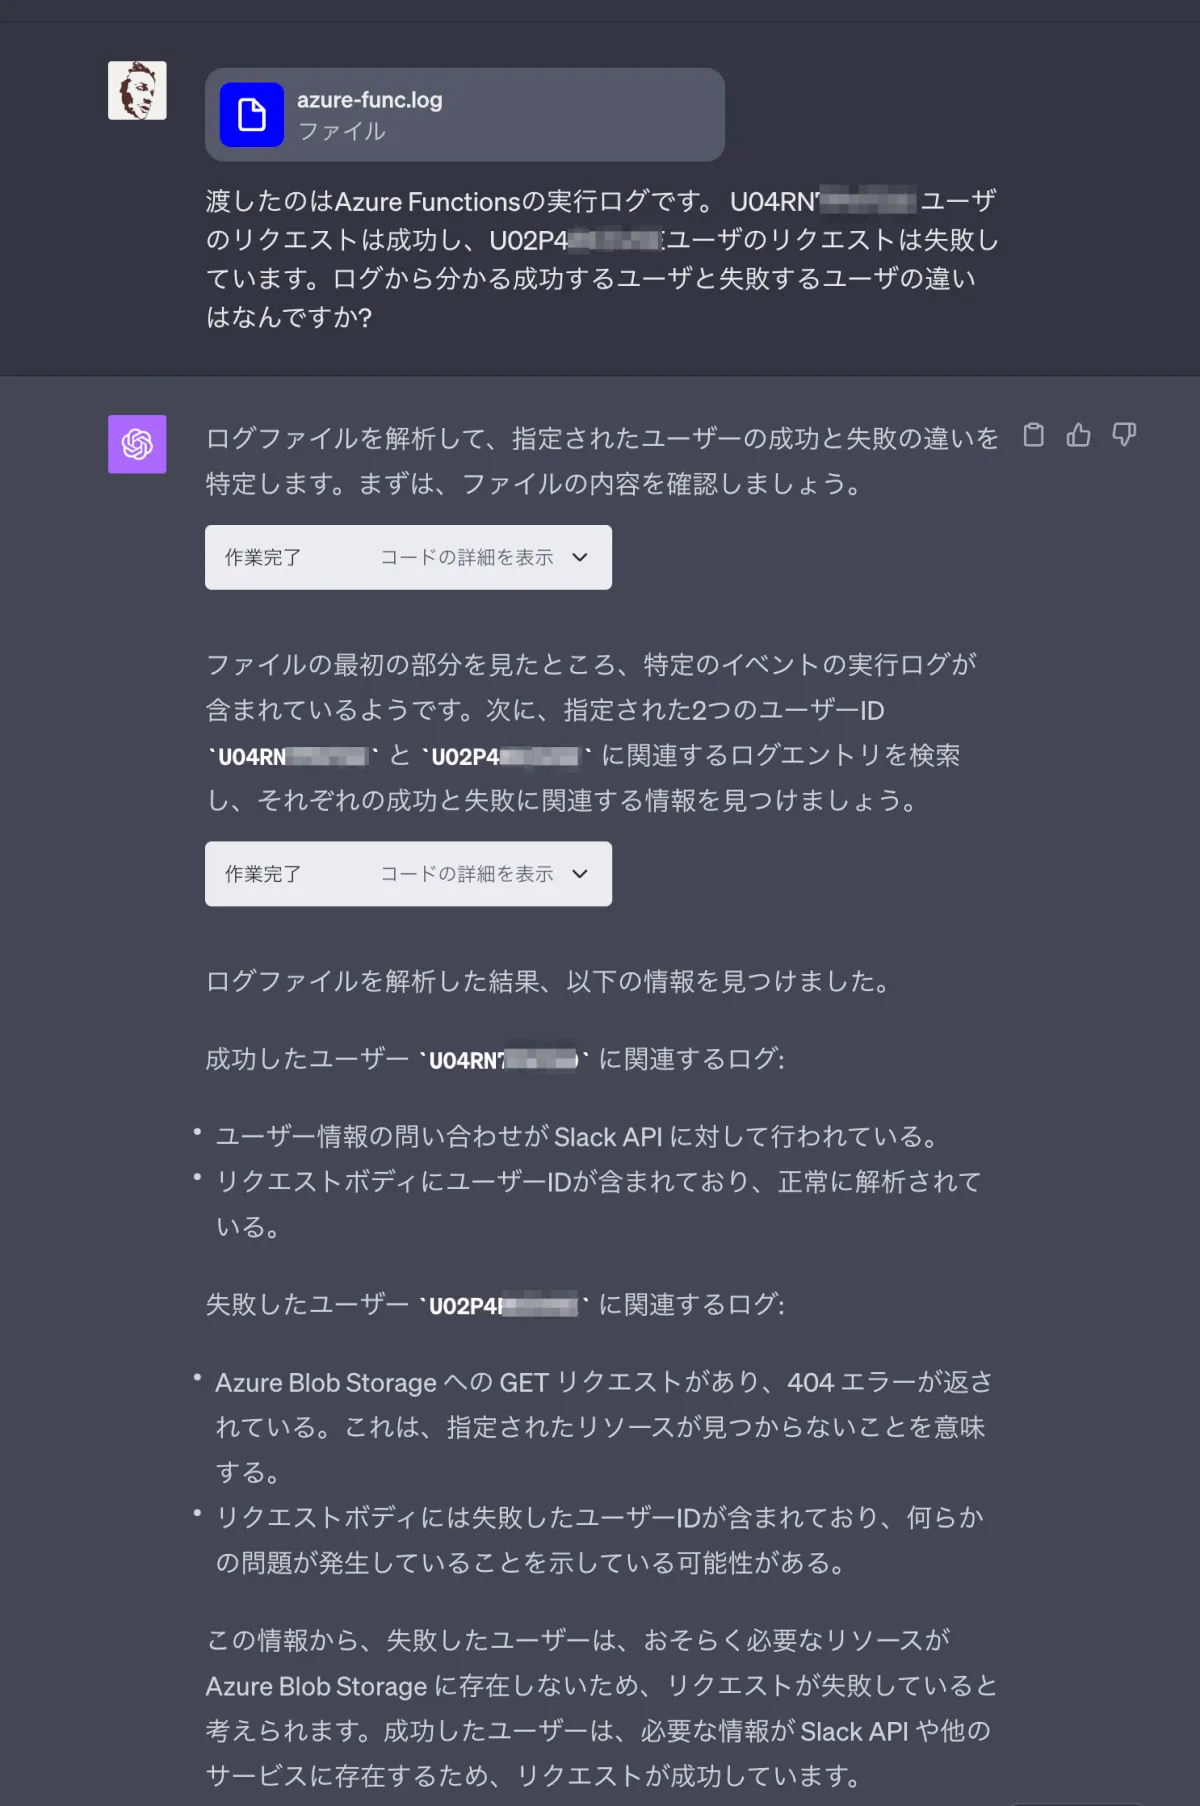Expand second code details chevron arrow
1200x1806 pixels.
(x=580, y=874)
